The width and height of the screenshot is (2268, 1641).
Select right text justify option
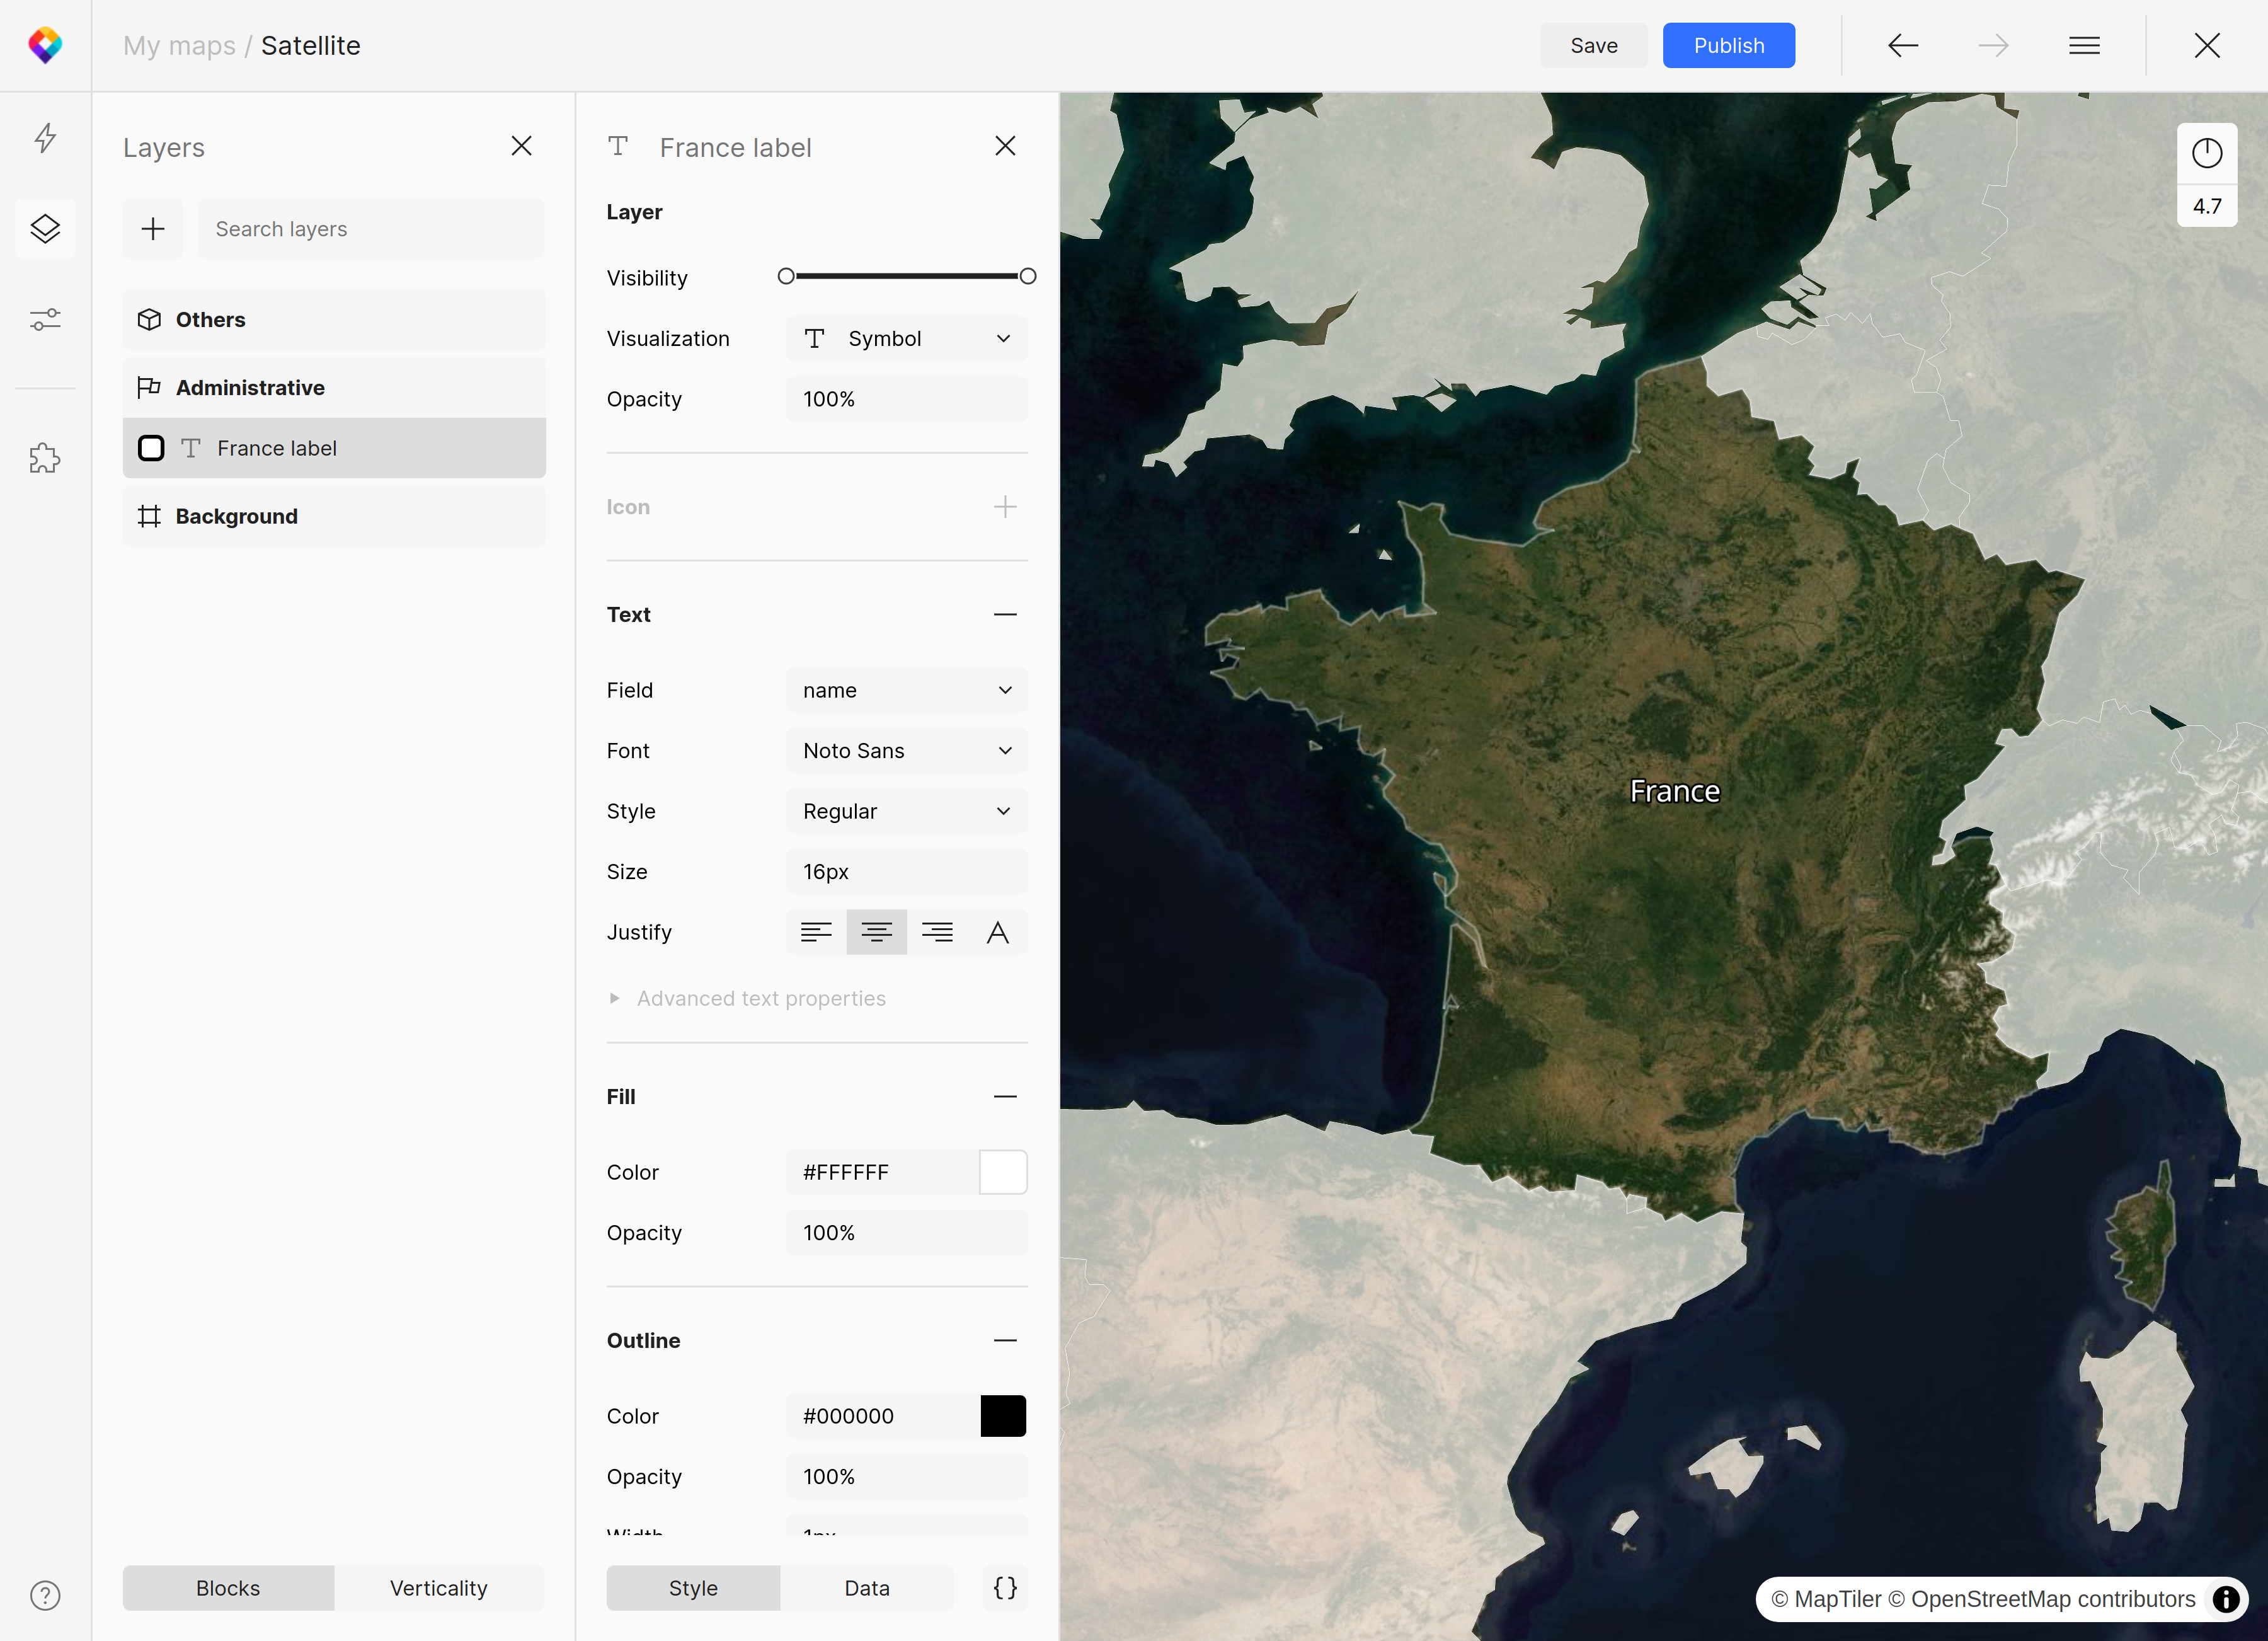click(937, 932)
